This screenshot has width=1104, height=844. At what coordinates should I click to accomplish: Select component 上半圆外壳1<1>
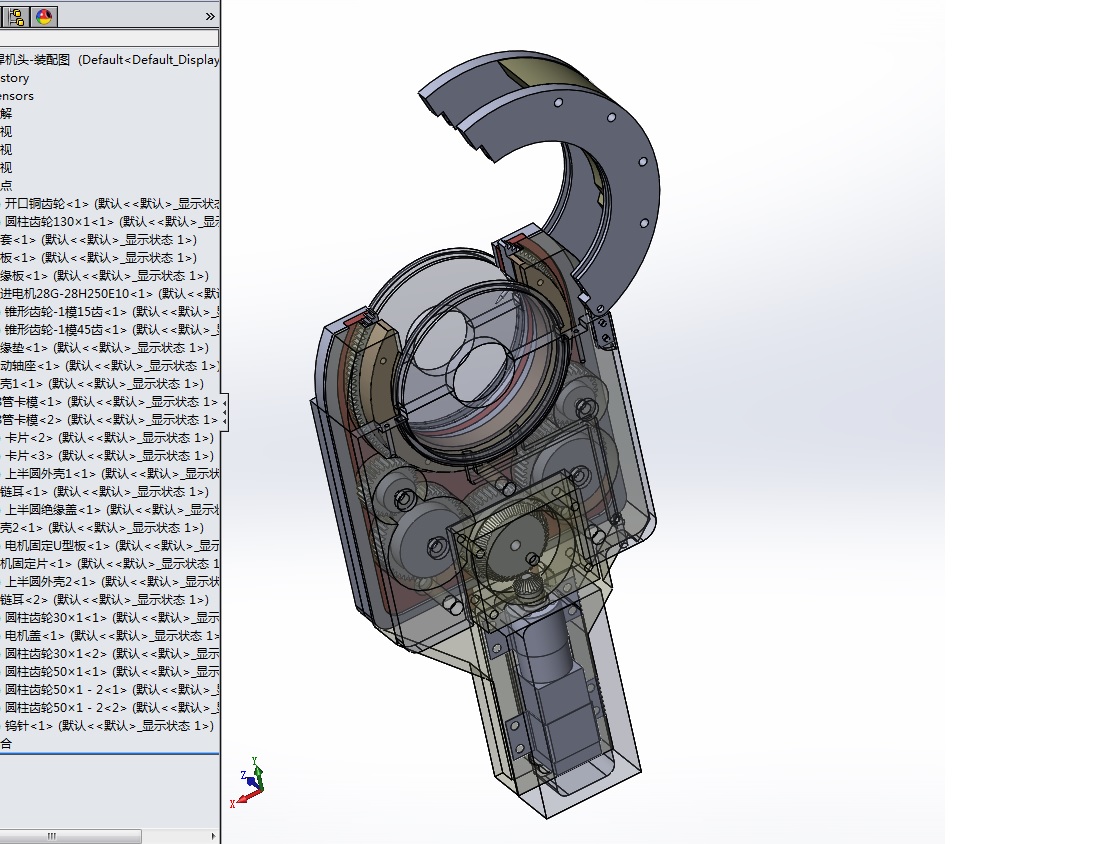(112, 474)
